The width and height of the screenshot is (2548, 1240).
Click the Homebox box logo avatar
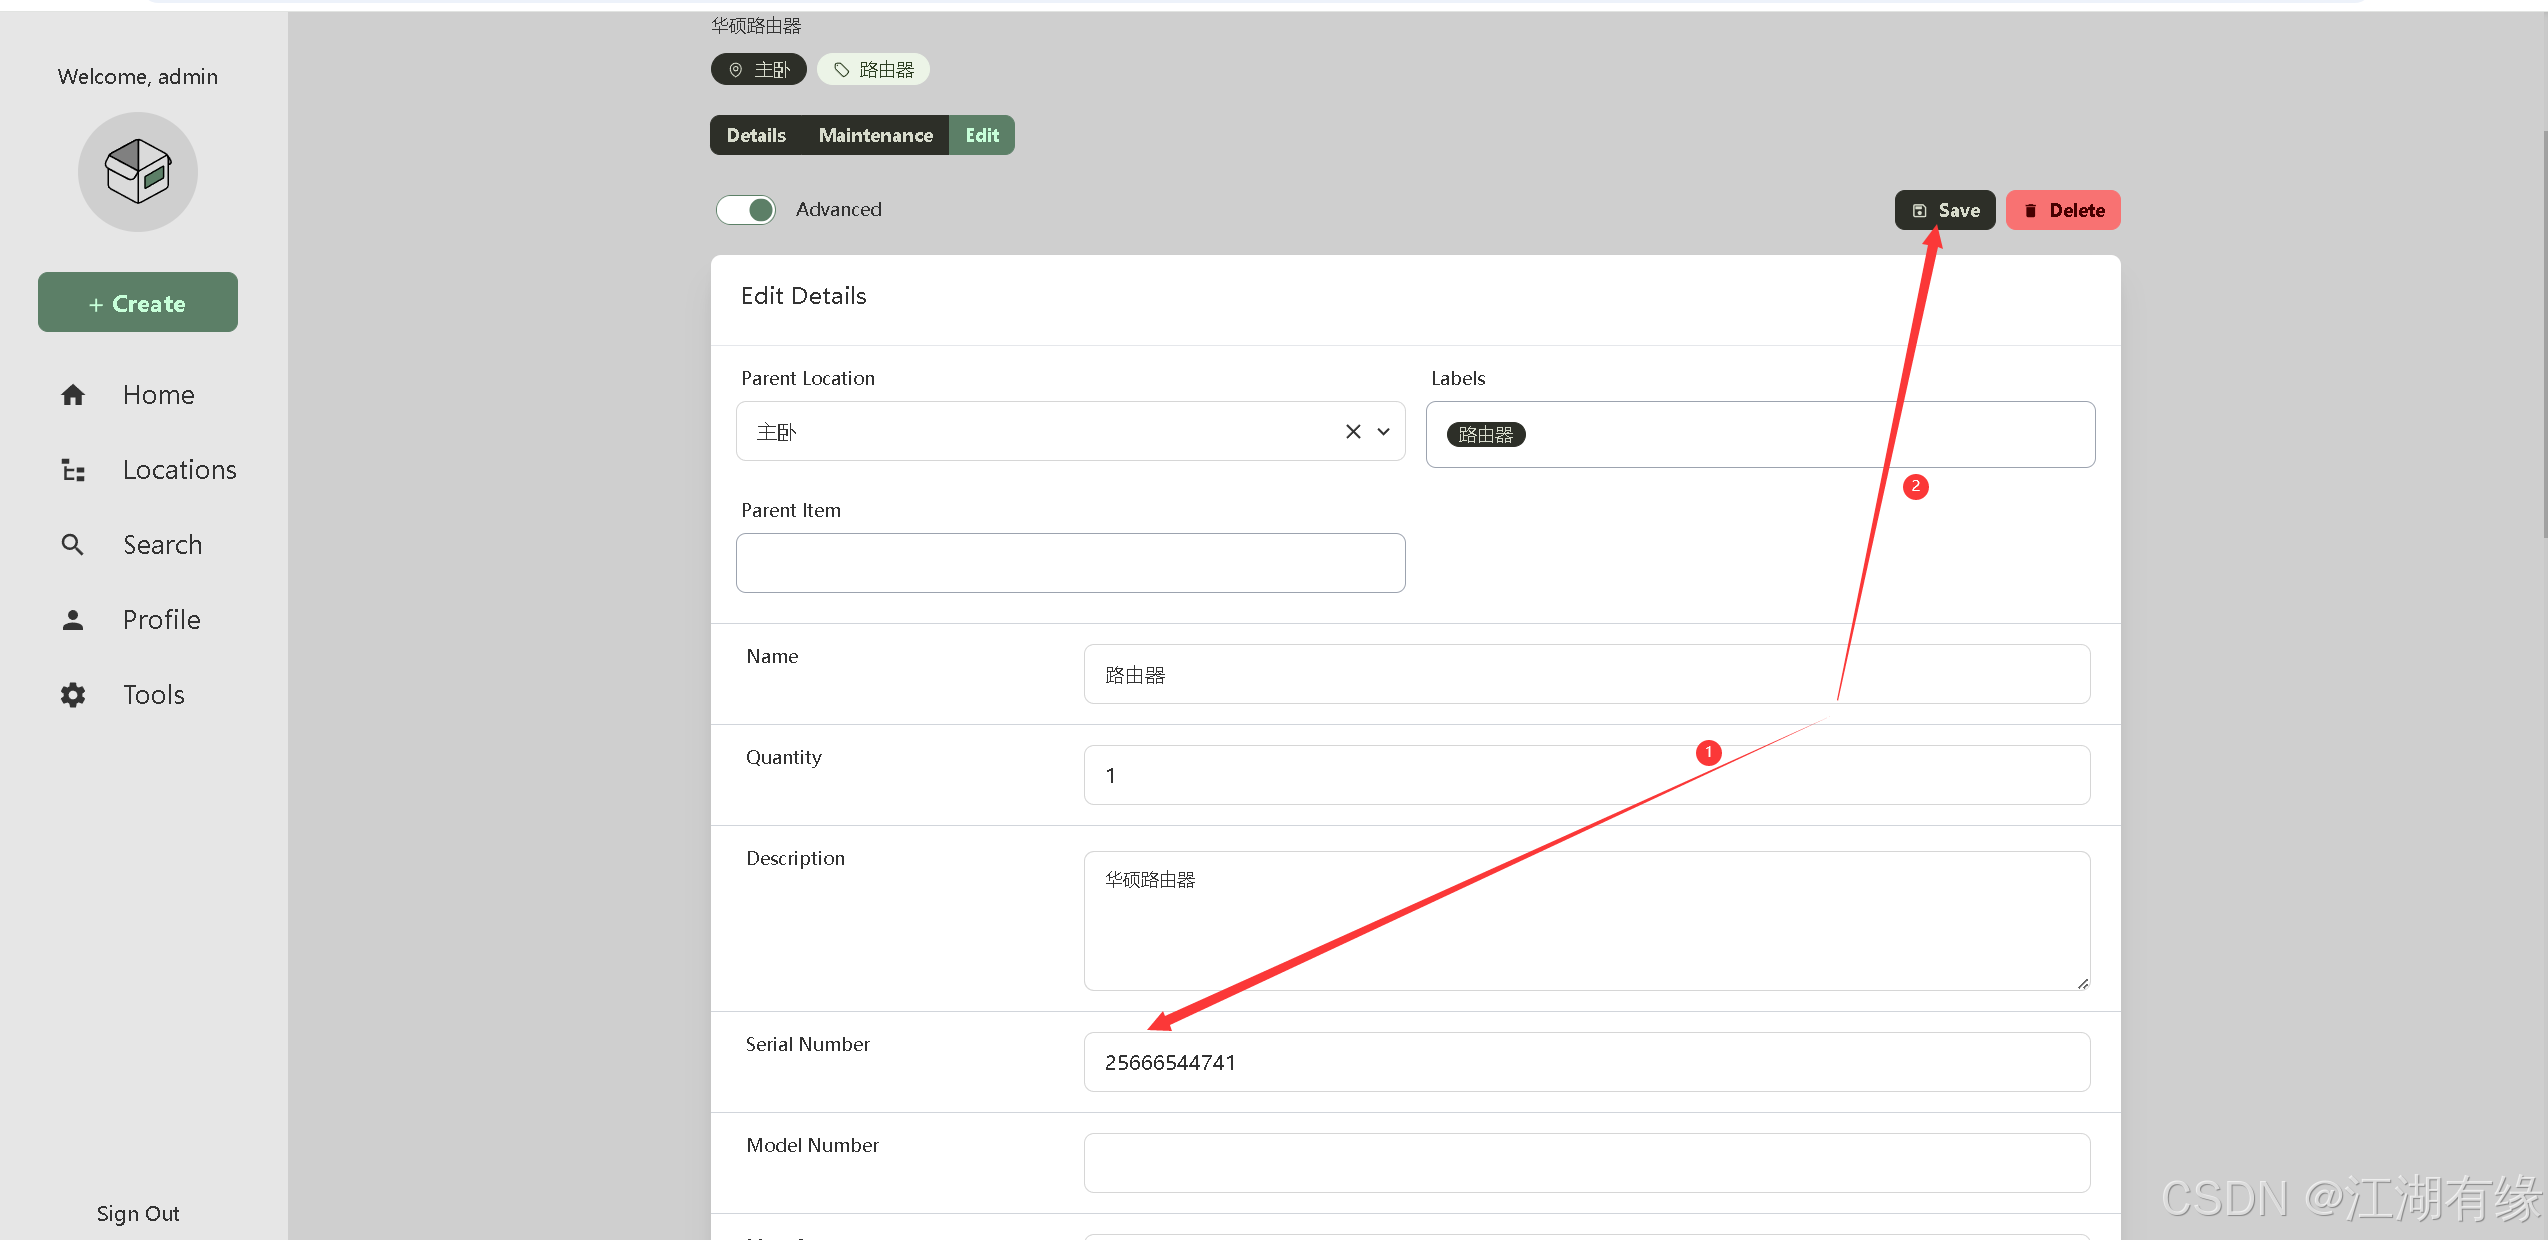click(x=138, y=172)
